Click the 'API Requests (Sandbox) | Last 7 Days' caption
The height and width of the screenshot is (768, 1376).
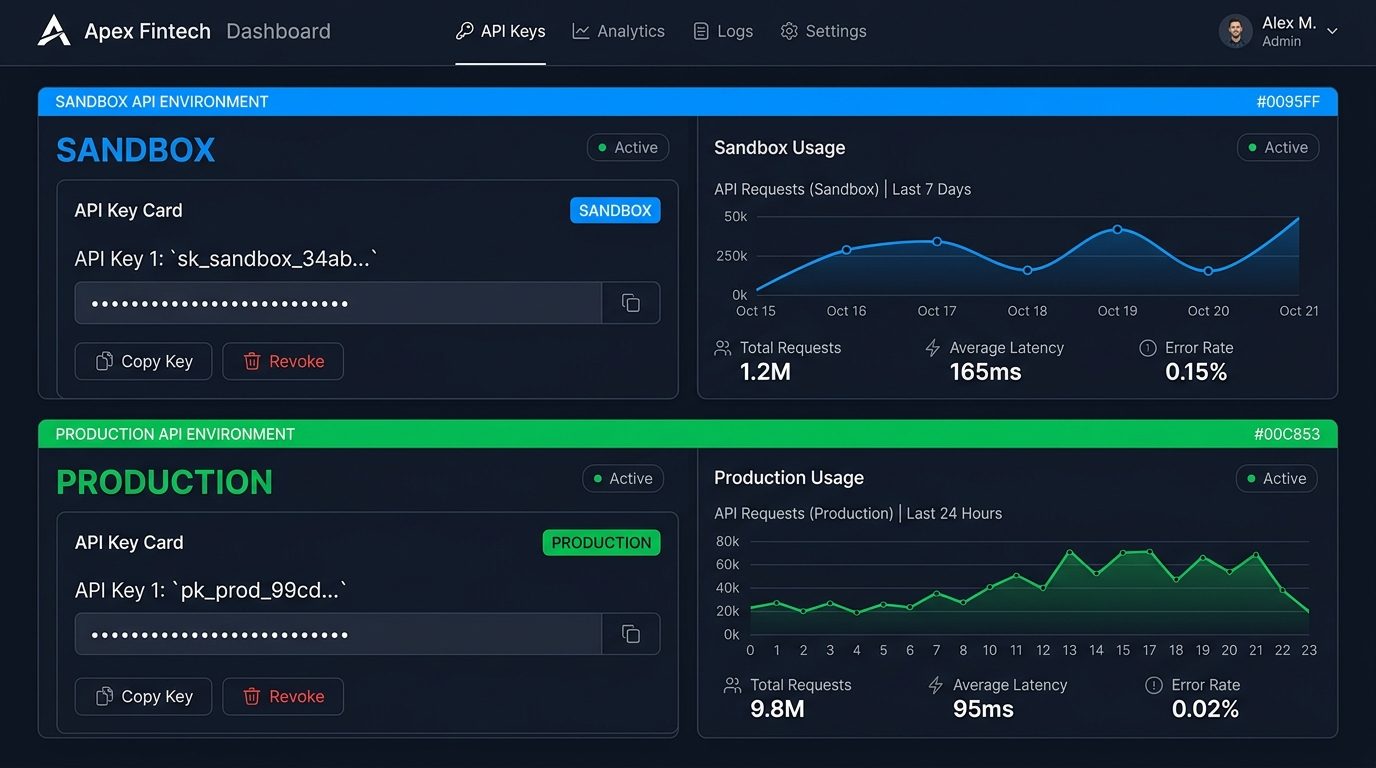(x=842, y=189)
